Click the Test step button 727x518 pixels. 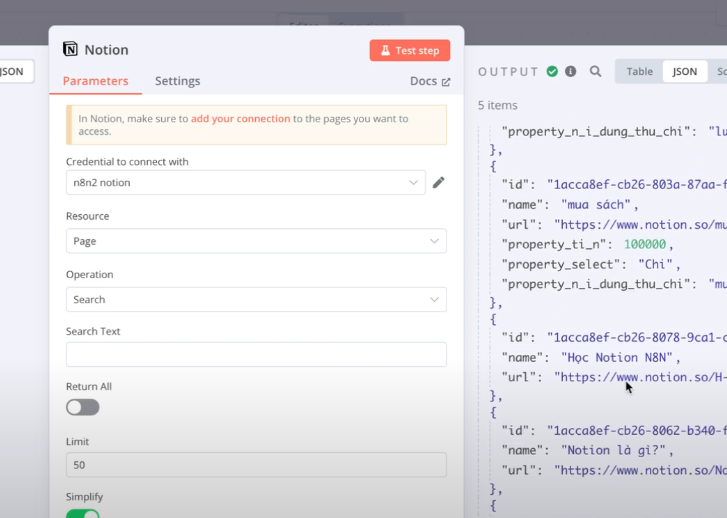pos(410,50)
